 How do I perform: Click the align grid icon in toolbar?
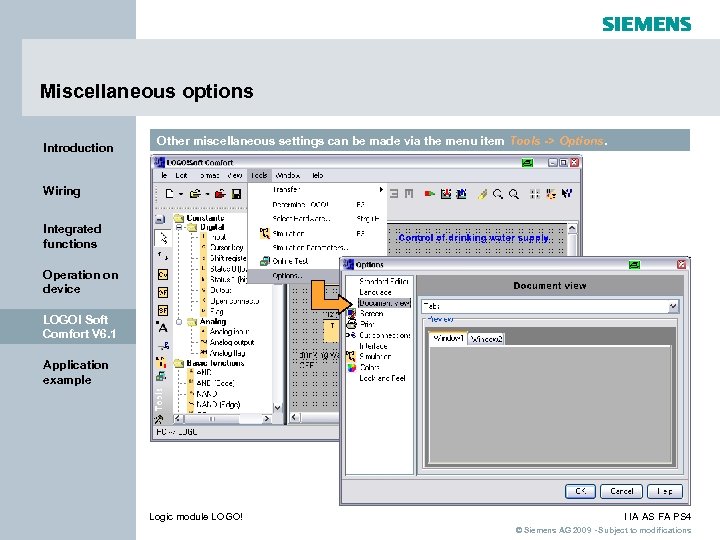click(534, 194)
